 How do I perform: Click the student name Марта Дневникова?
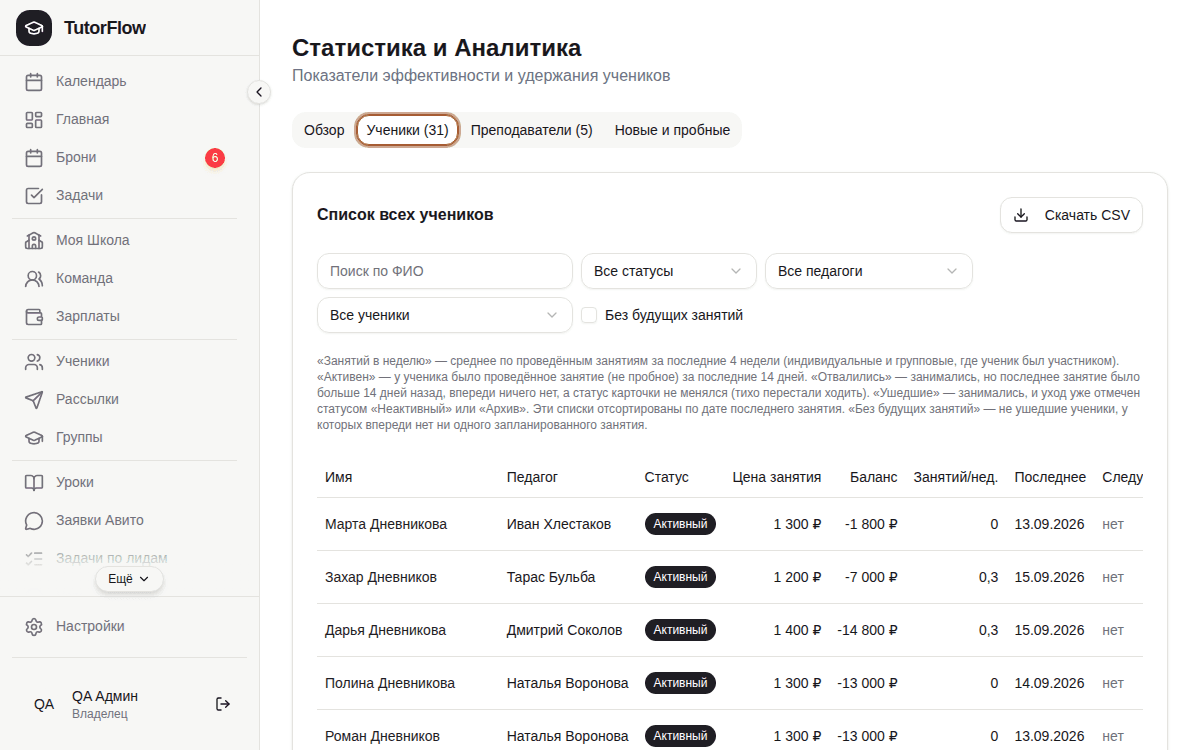[x=386, y=524]
